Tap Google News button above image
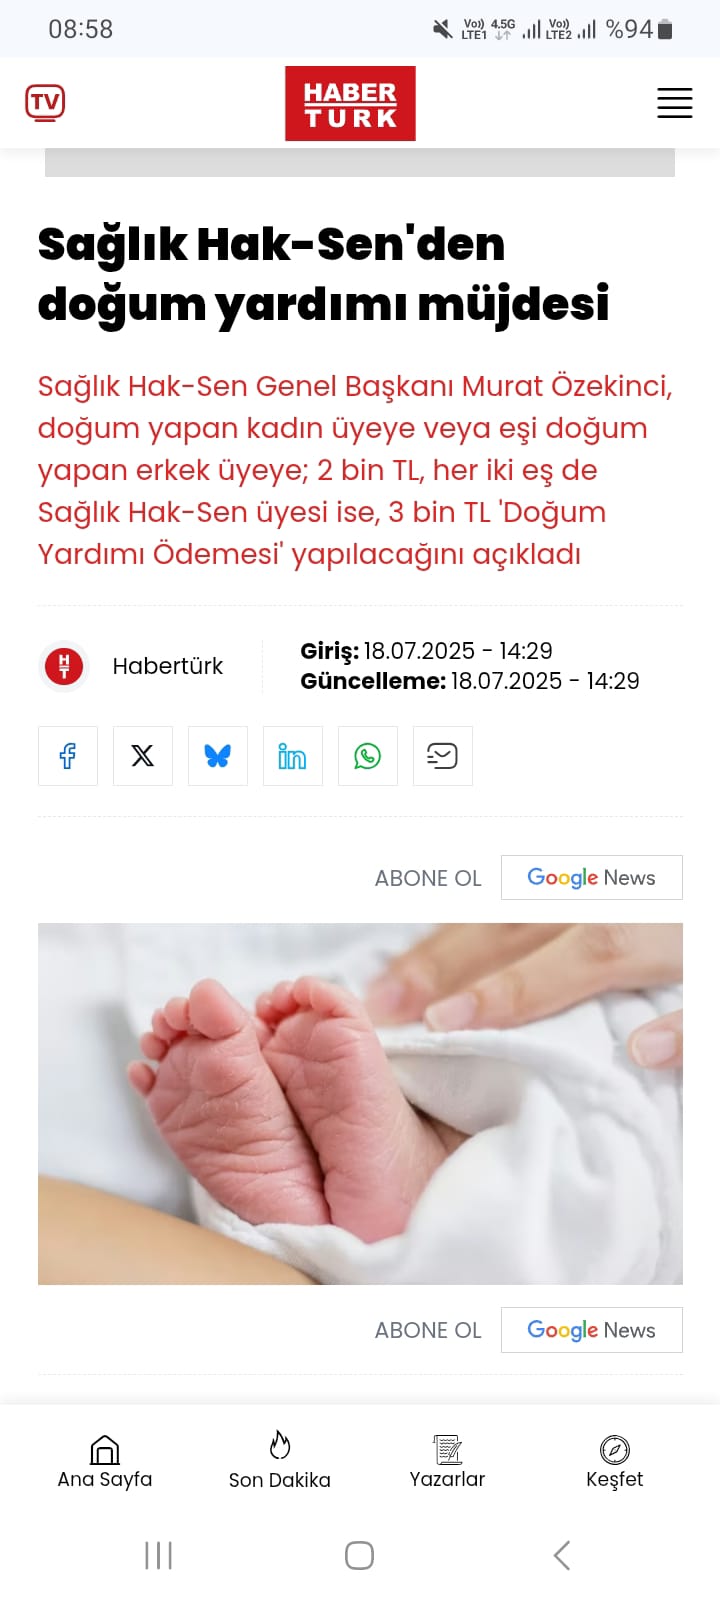Screen dimensions: 720x1600 [592, 878]
